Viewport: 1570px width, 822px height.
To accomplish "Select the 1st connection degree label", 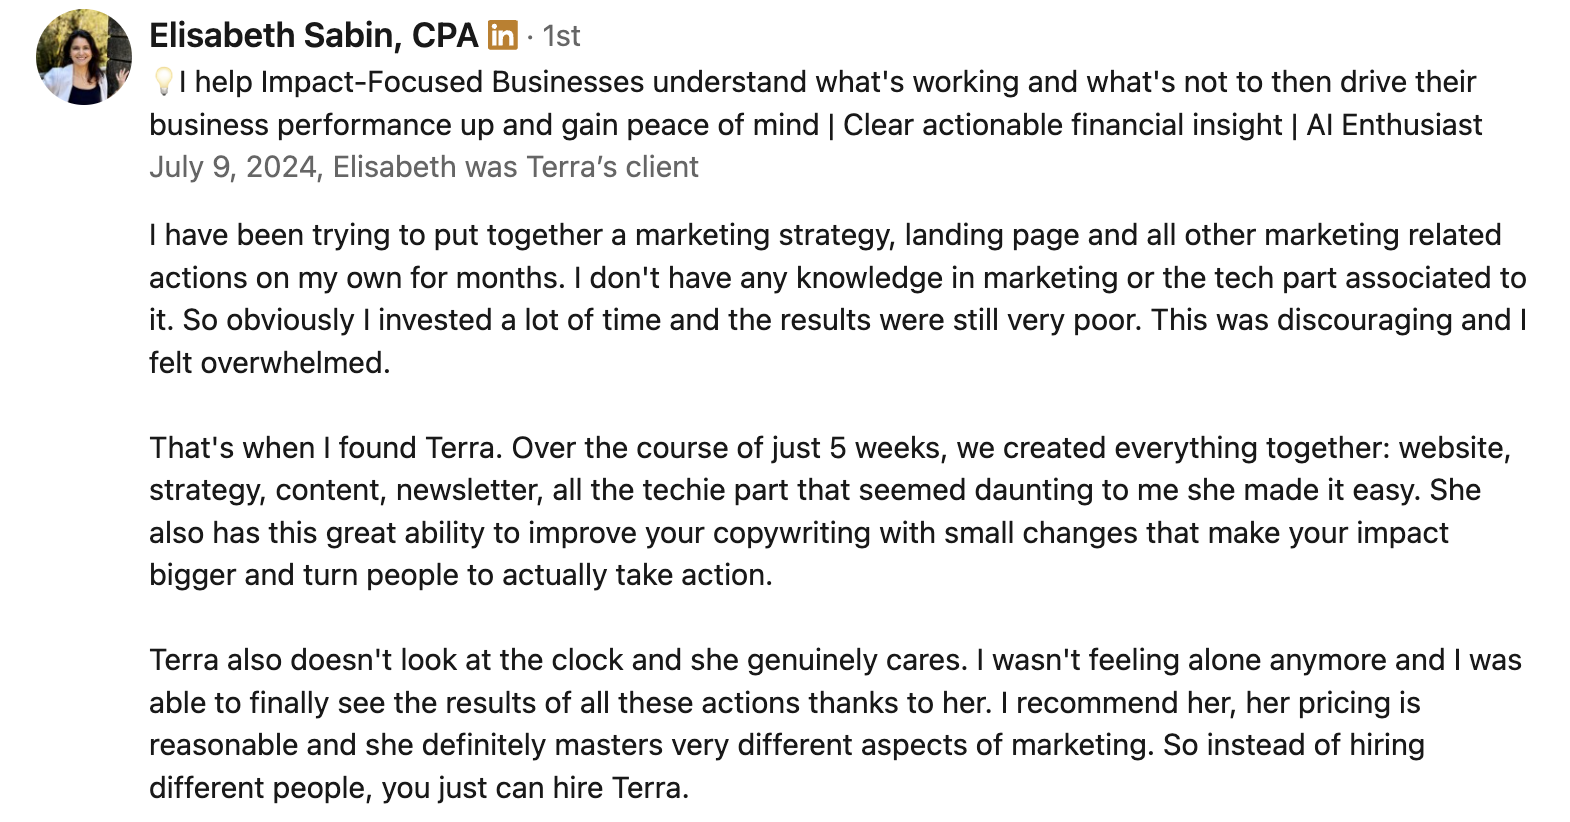I will pyautogui.click(x=561, y=37).
